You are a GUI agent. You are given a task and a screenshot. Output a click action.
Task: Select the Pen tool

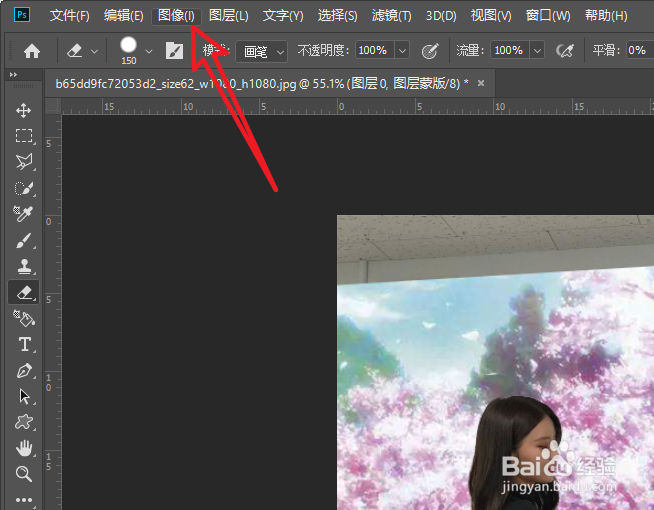tap(23, 371)
